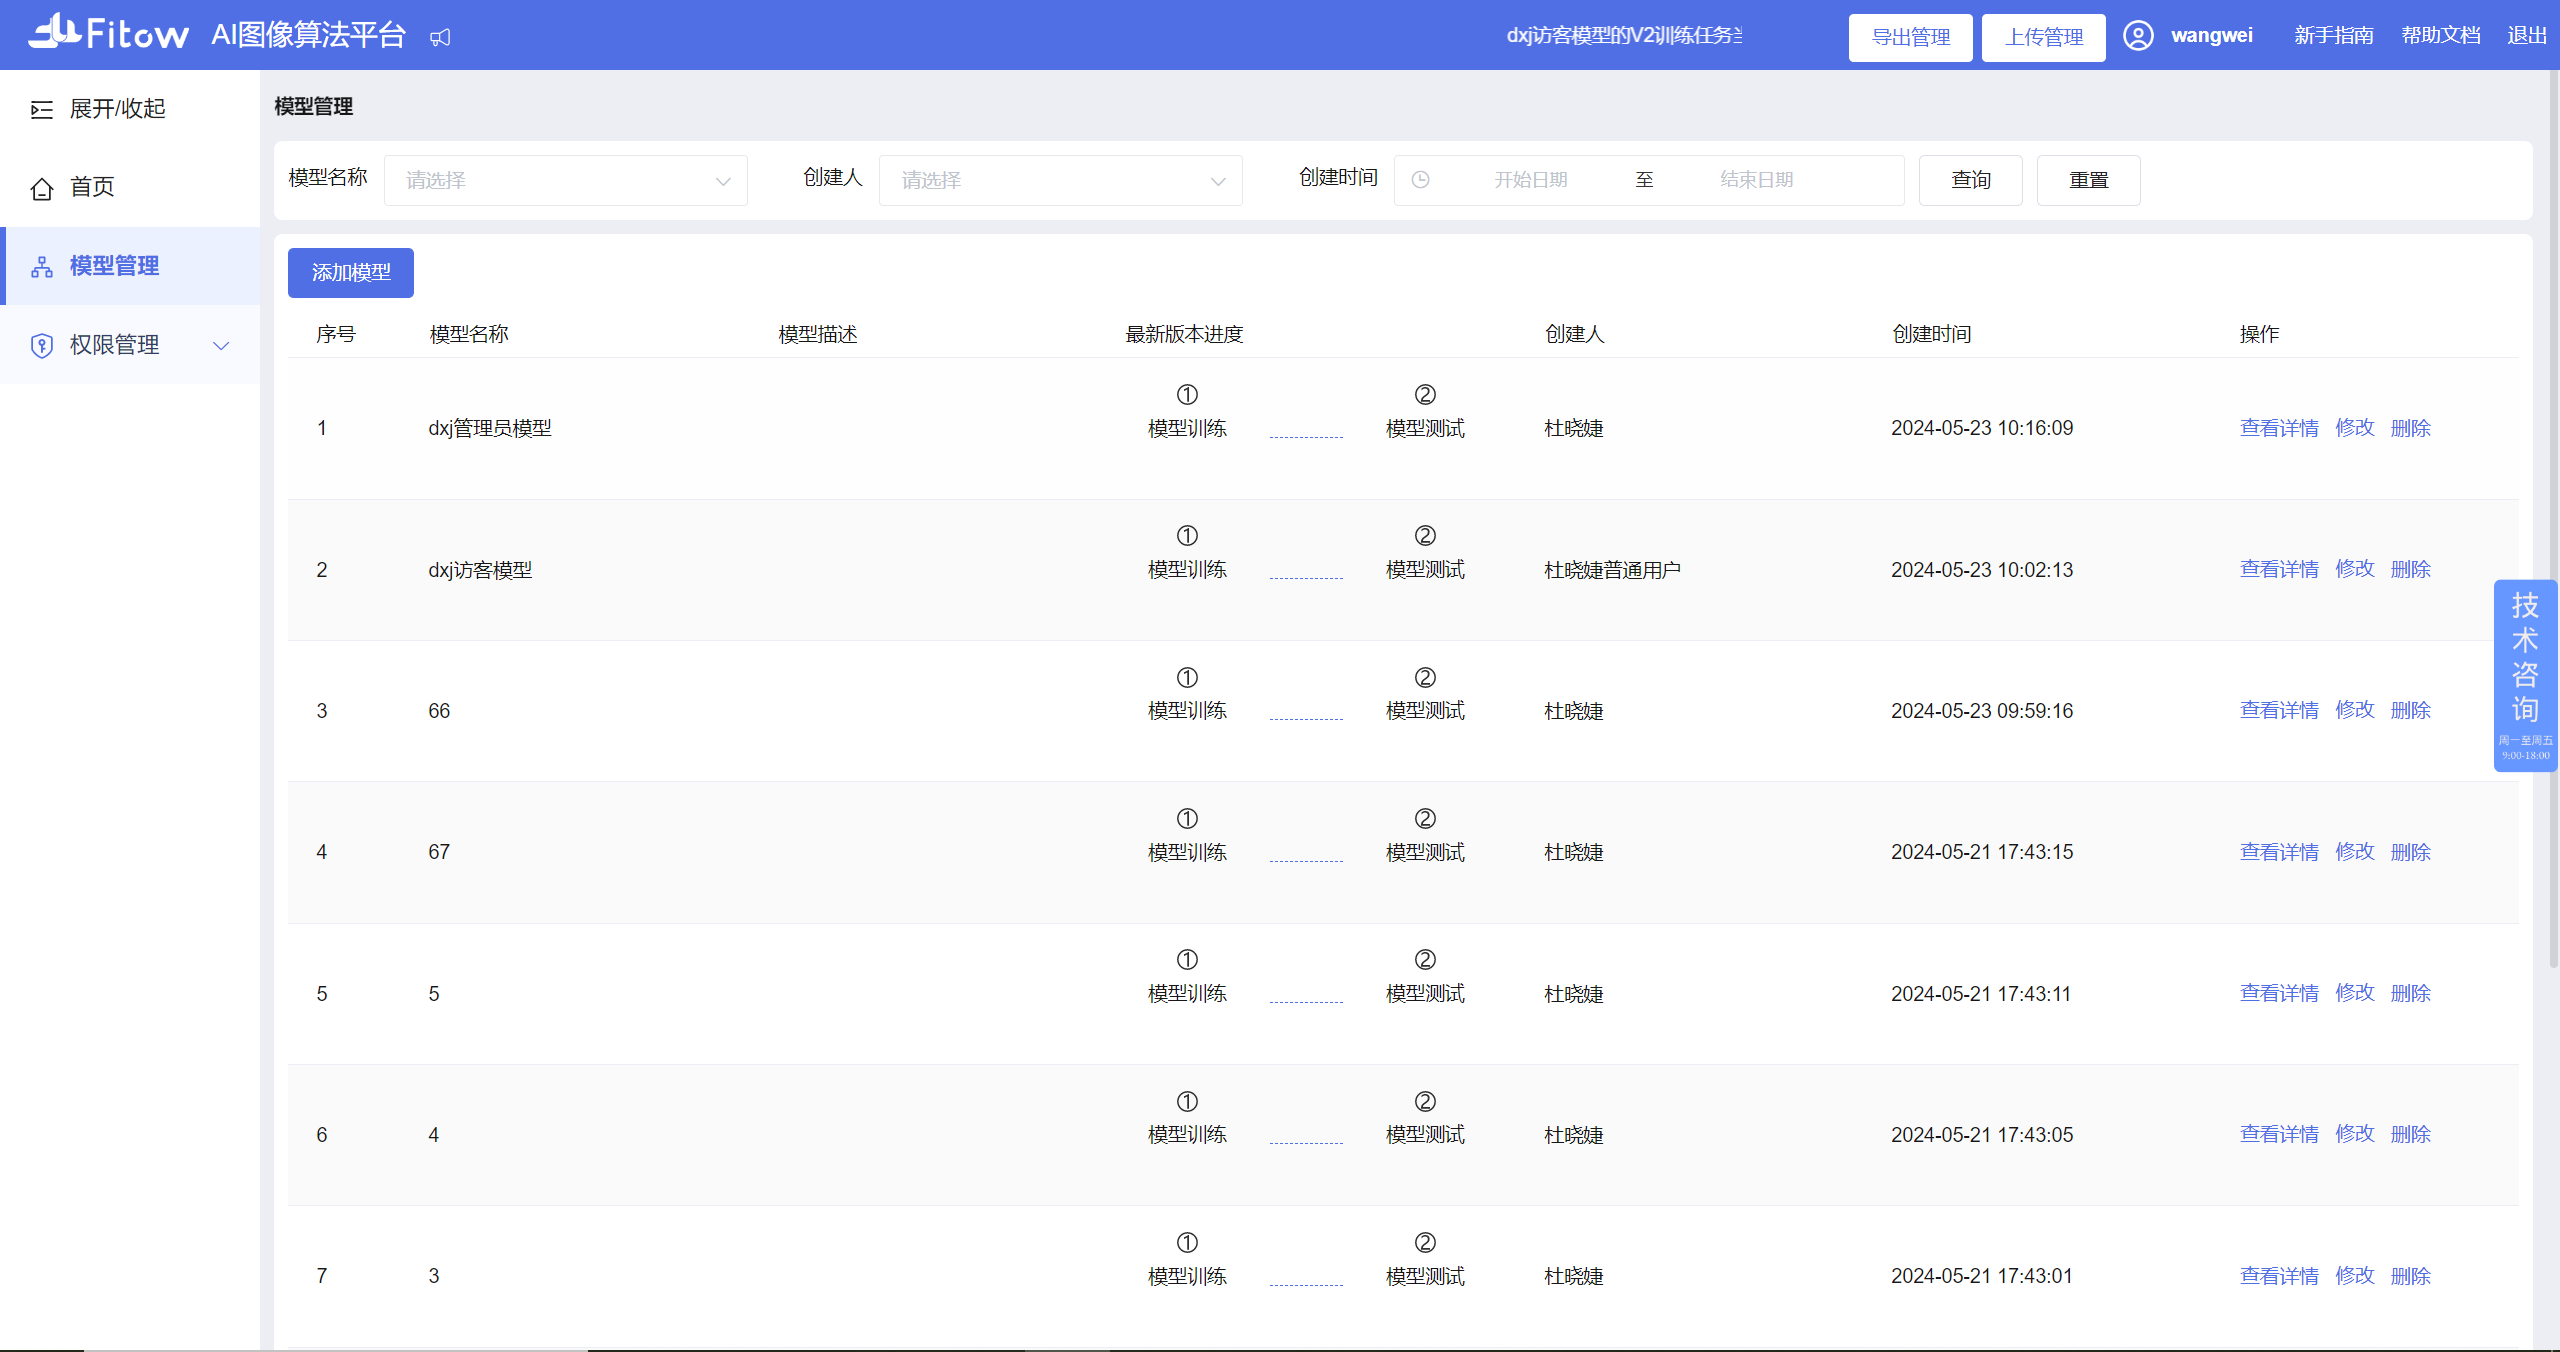
Task: Click the 开始日期 input field
Action: [1530, 180]
